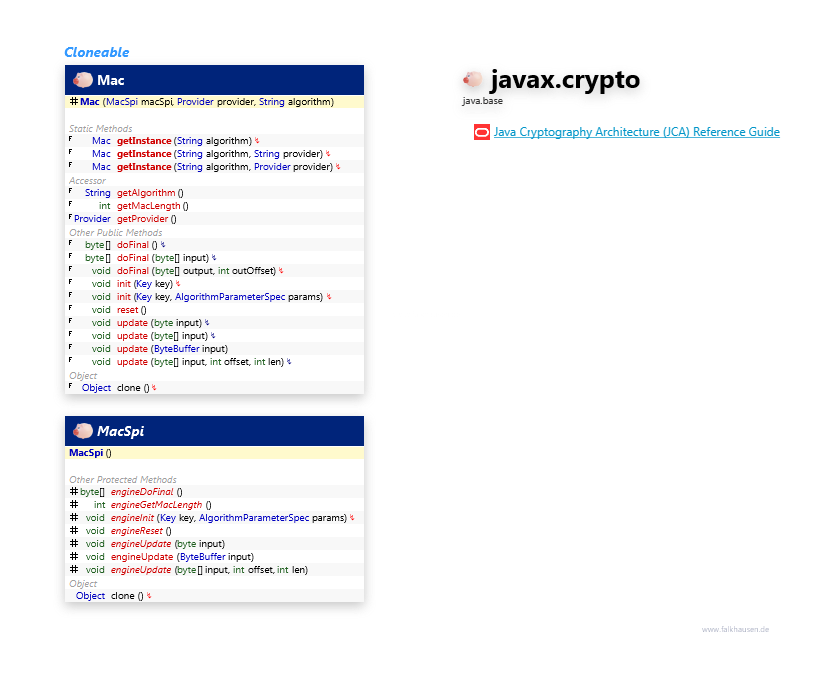Click the ByteBuffer type in engineUpdate

click(203, 557)
